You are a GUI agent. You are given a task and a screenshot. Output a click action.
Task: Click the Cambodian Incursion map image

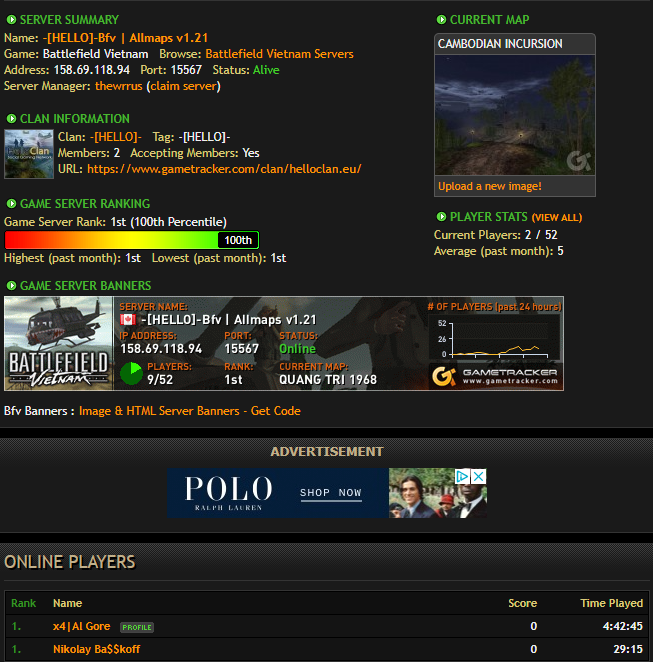tap(515, 115)
